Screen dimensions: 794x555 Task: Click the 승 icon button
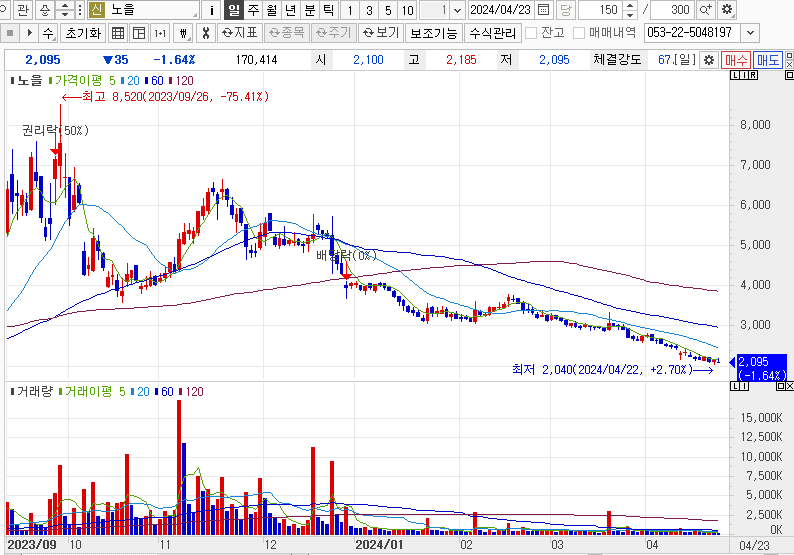(x=45, y=10)
